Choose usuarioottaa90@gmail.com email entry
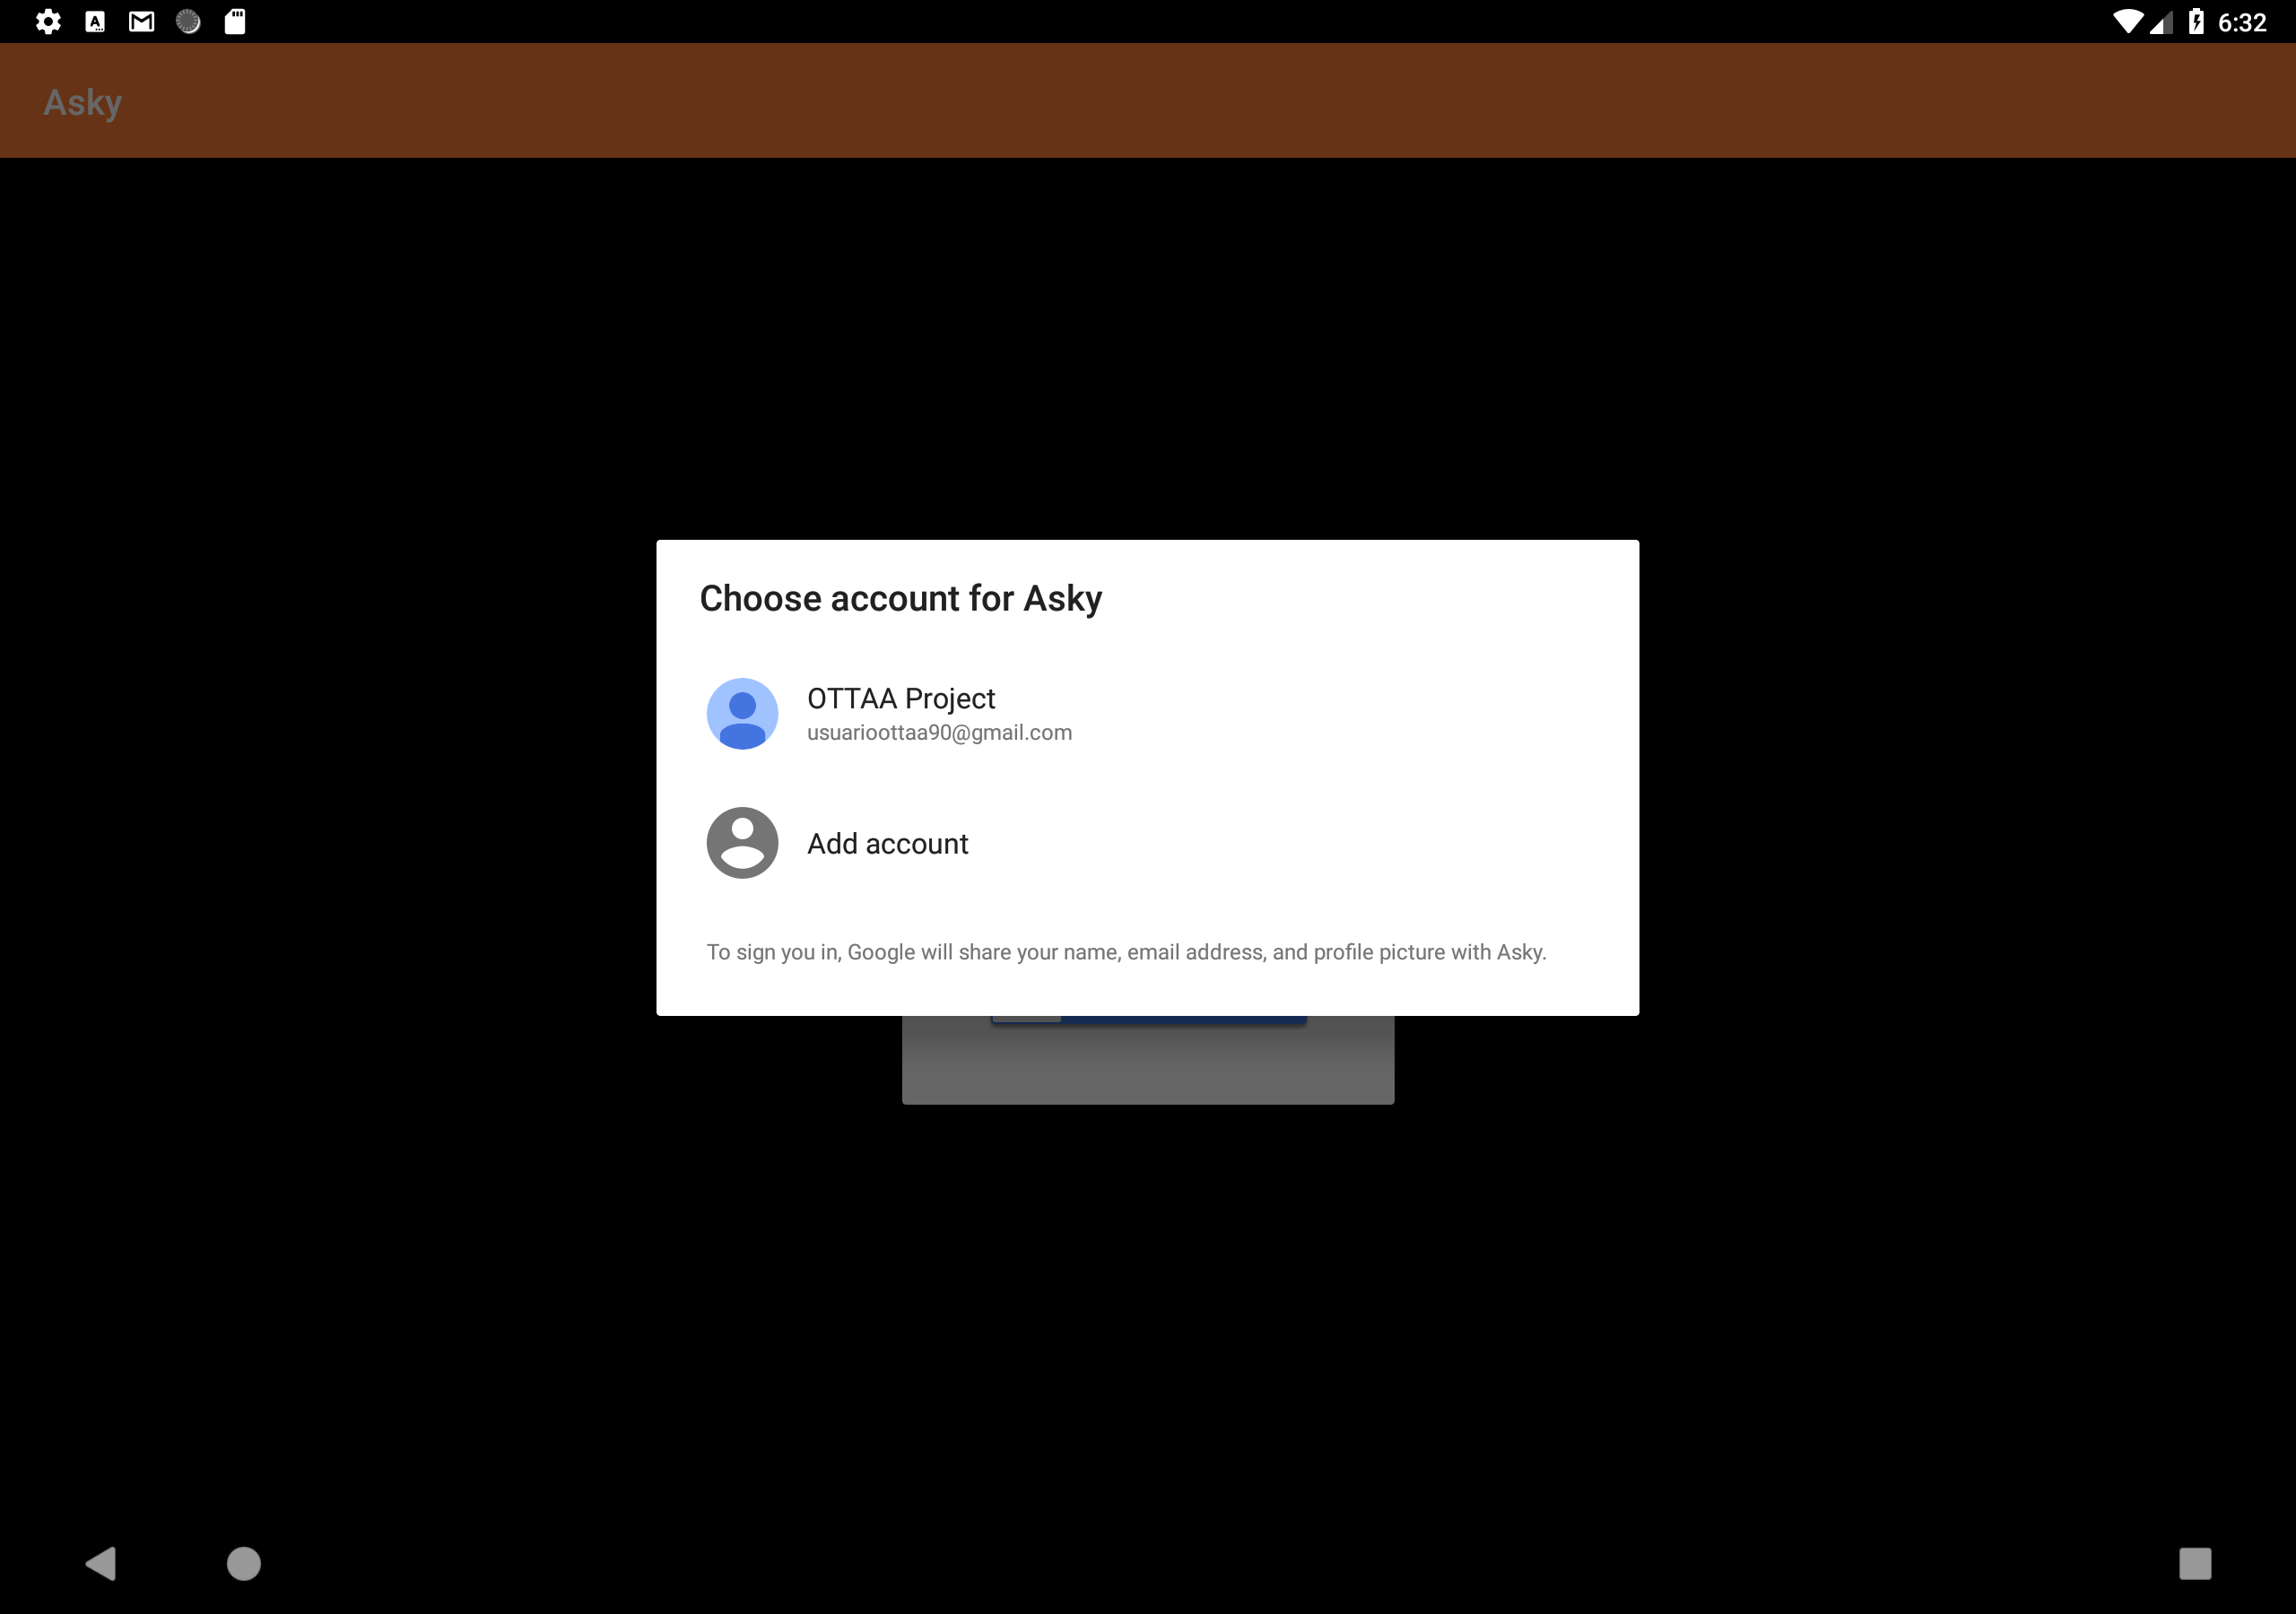 pos(939,733)
